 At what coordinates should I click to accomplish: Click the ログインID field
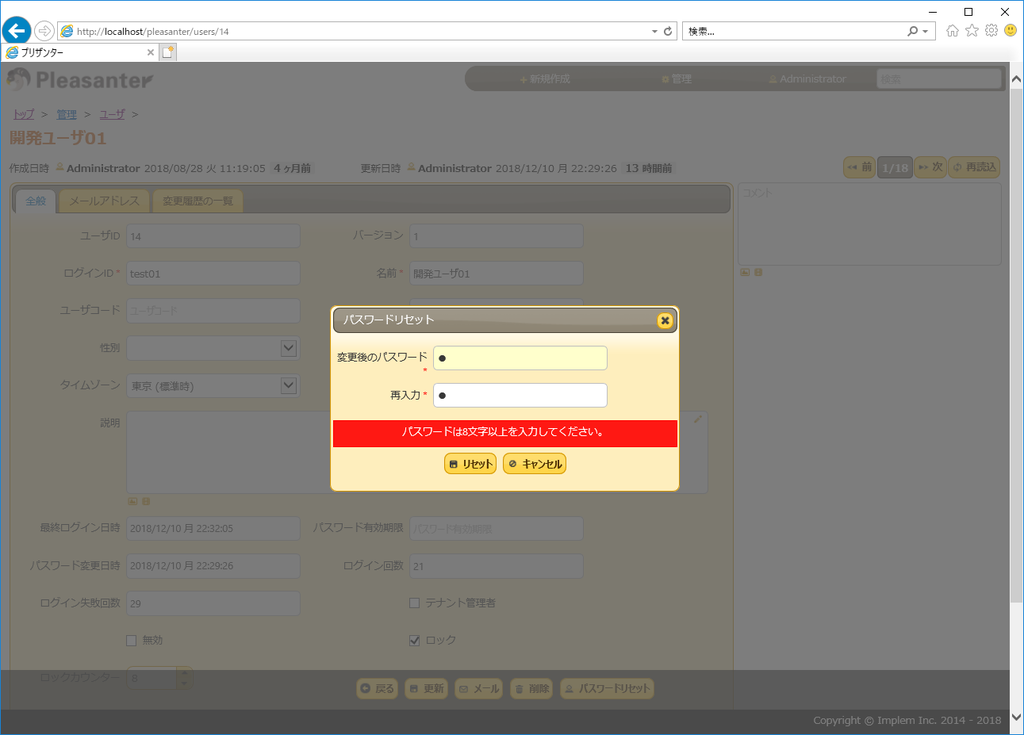tap(214, 274)
